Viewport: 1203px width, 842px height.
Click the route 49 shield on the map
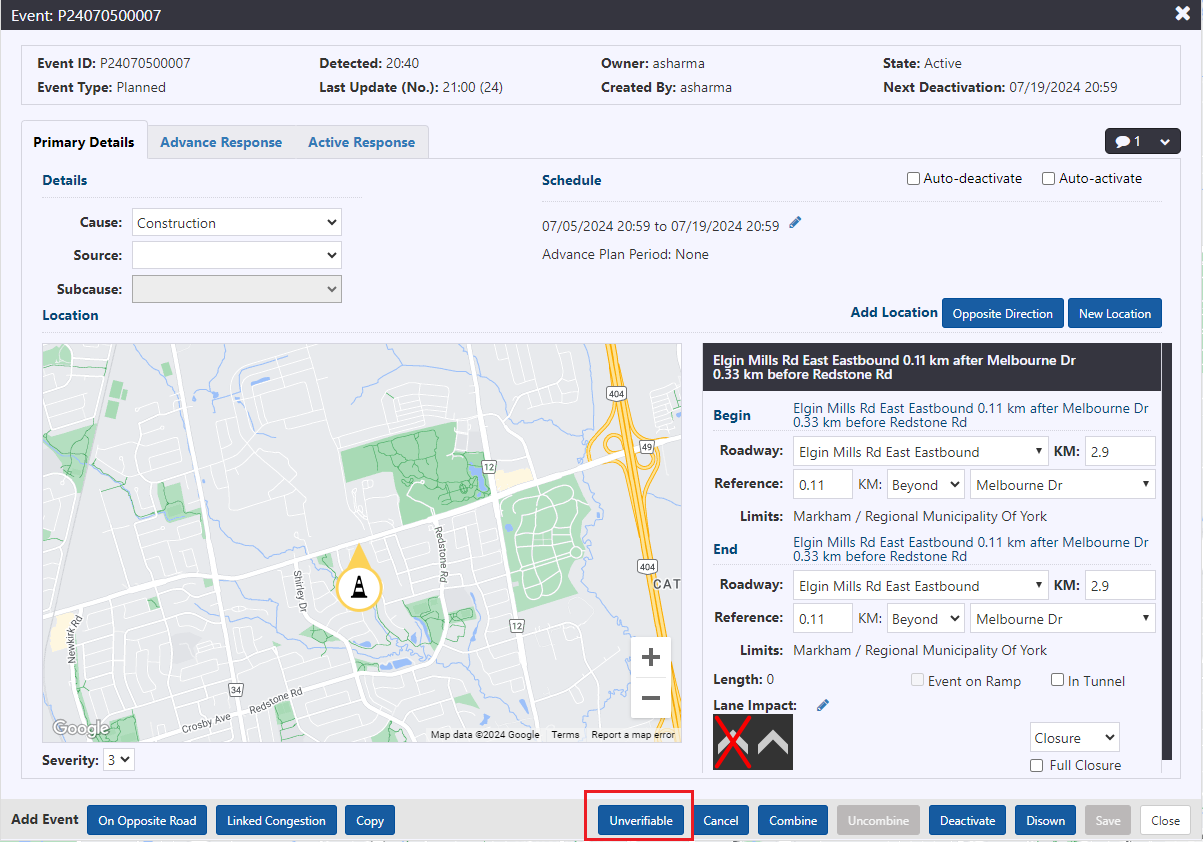click(x=646, y=446)
